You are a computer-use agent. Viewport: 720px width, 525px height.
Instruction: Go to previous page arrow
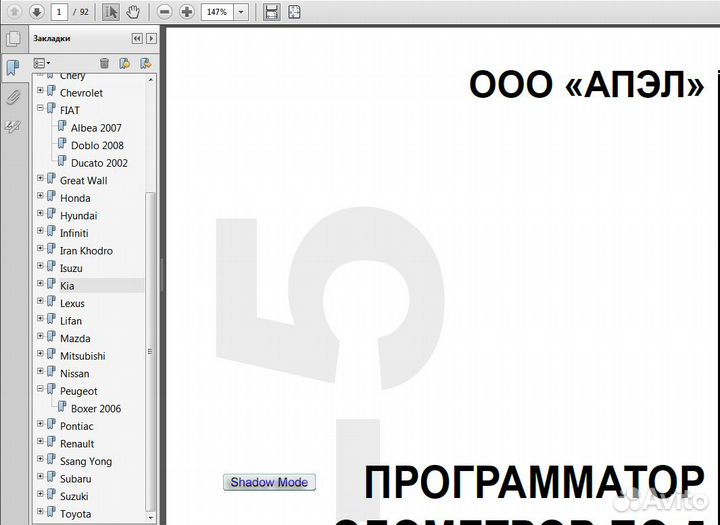(14, 11)
